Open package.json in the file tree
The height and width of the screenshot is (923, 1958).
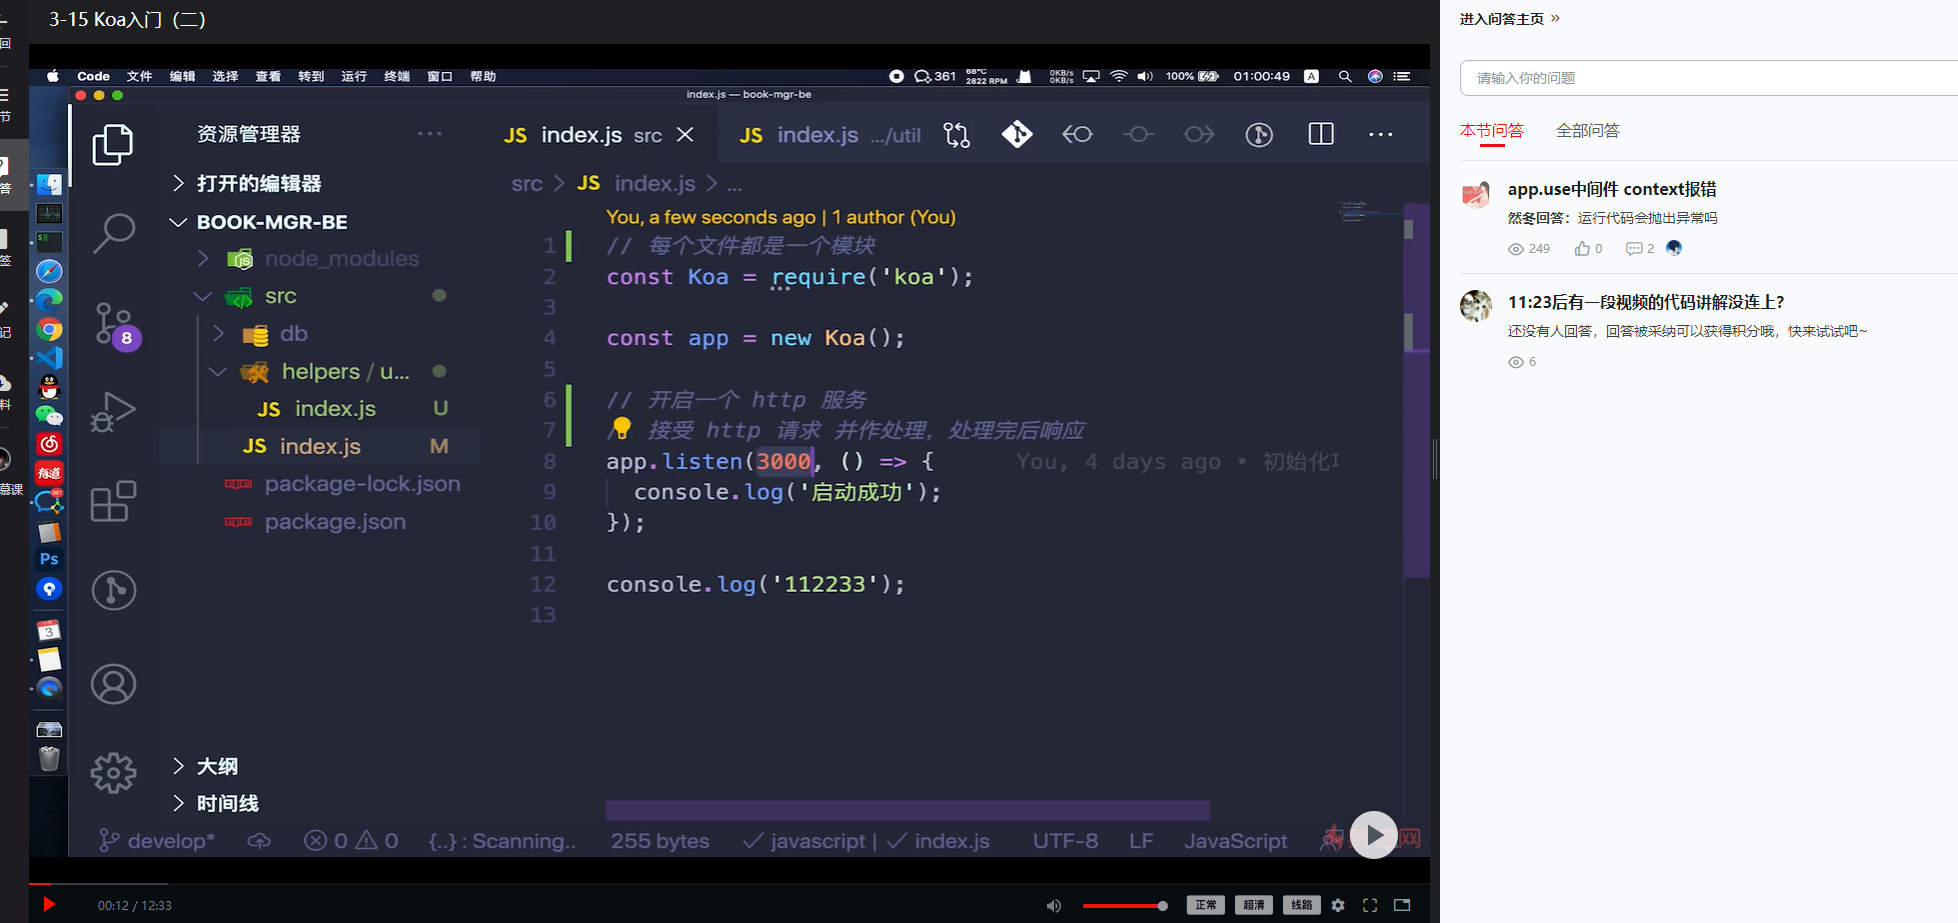pos(334,522)
